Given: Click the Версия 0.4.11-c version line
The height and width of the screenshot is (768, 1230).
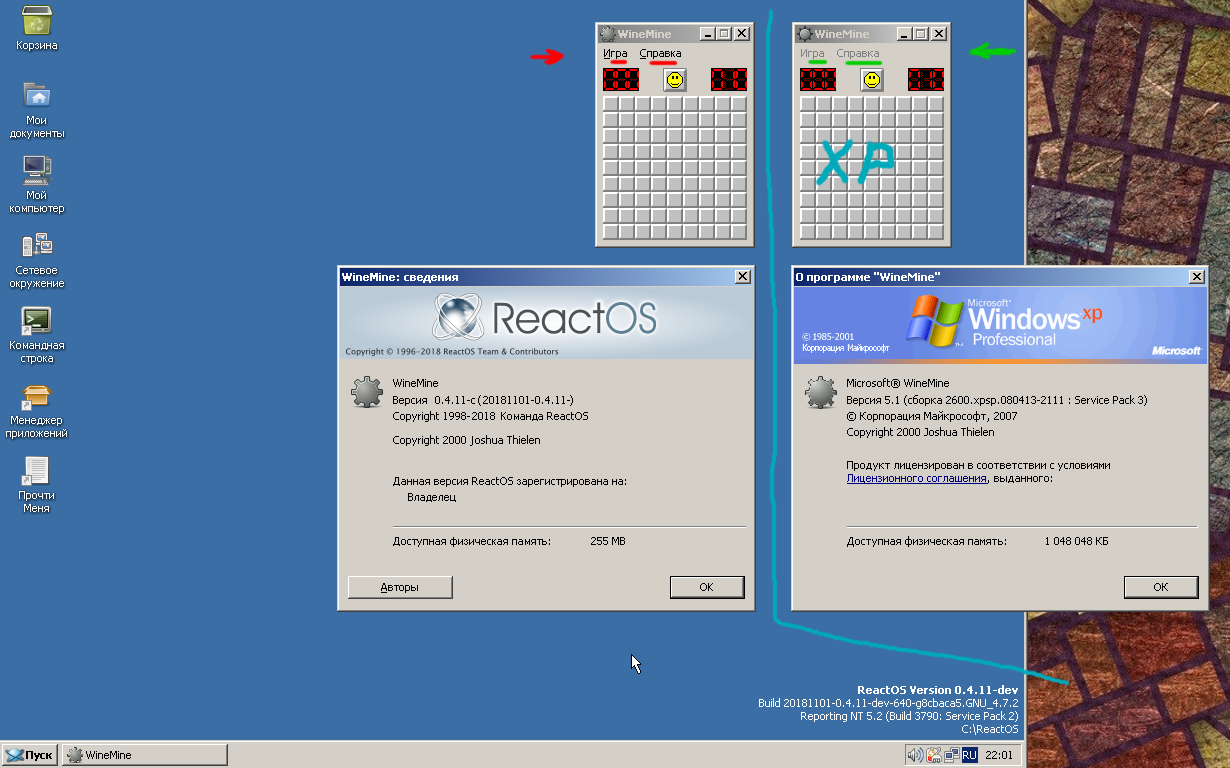Looking at the screenshot, I should point(483,400).
